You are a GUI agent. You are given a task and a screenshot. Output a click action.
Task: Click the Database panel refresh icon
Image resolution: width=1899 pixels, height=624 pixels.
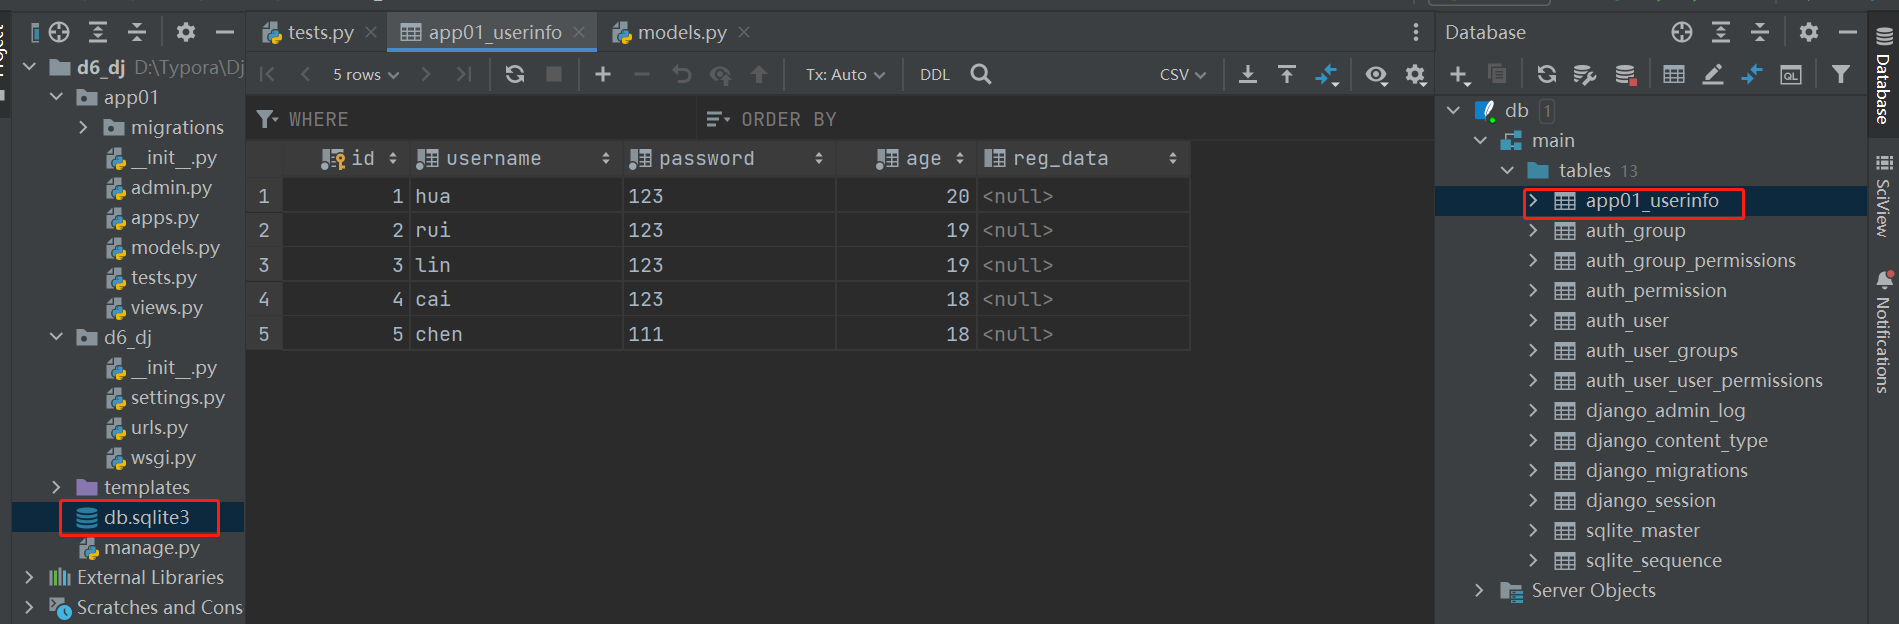(1546, 74)
